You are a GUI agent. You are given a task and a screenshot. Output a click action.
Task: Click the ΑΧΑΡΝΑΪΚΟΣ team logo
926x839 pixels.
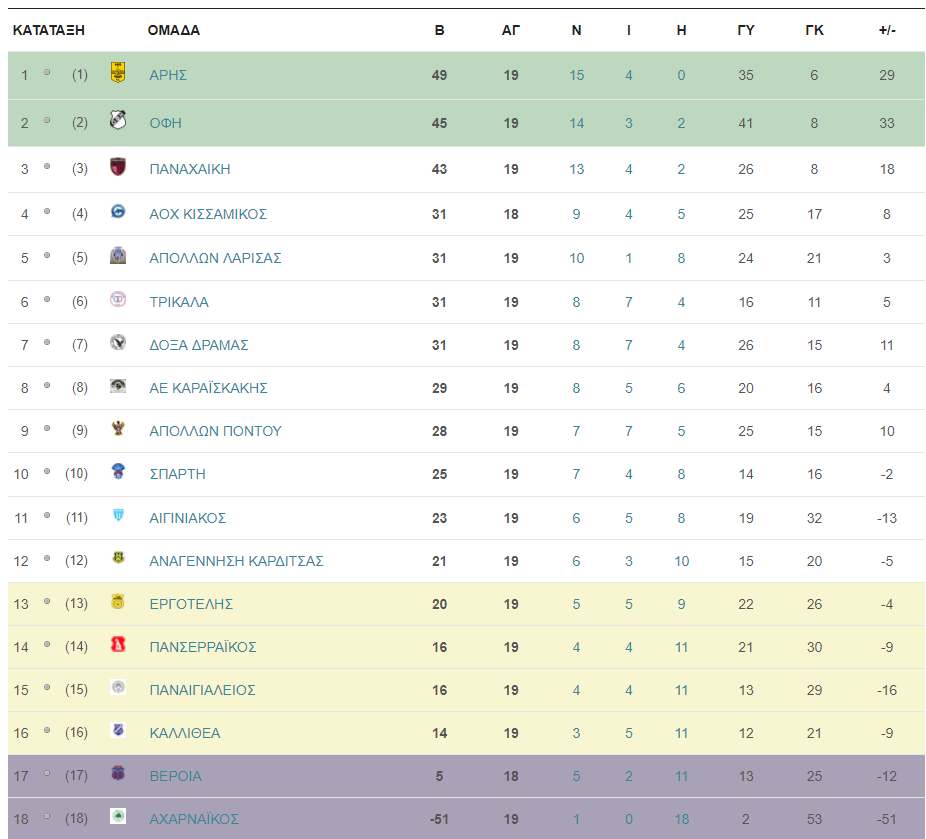tap(118, 816)
